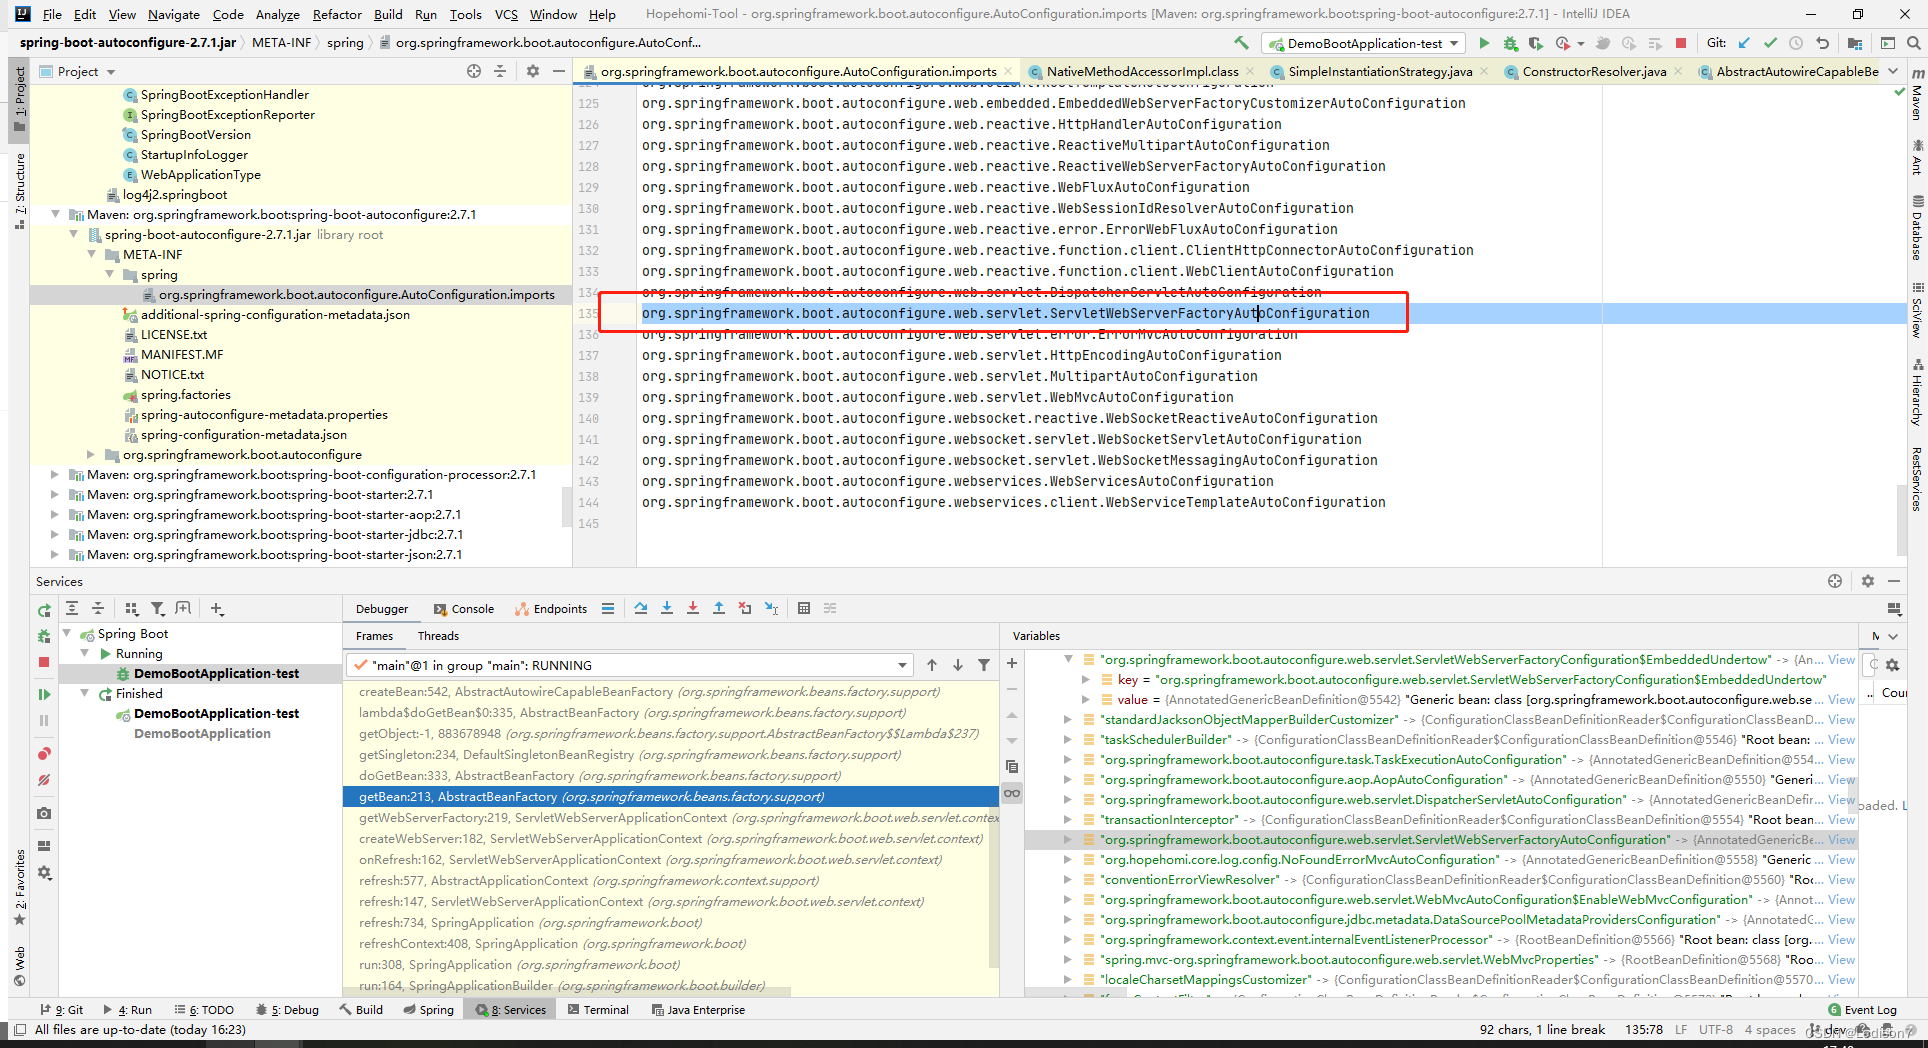Click Step Over in the debugger toolbar

tap(641, 608)
